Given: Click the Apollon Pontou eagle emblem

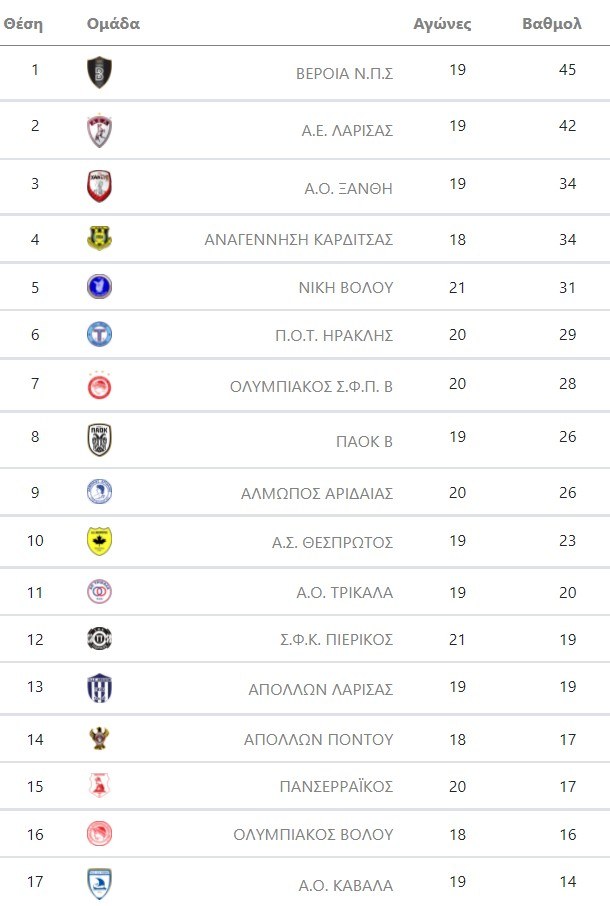Looking at the screenshot, I should 99,739.
